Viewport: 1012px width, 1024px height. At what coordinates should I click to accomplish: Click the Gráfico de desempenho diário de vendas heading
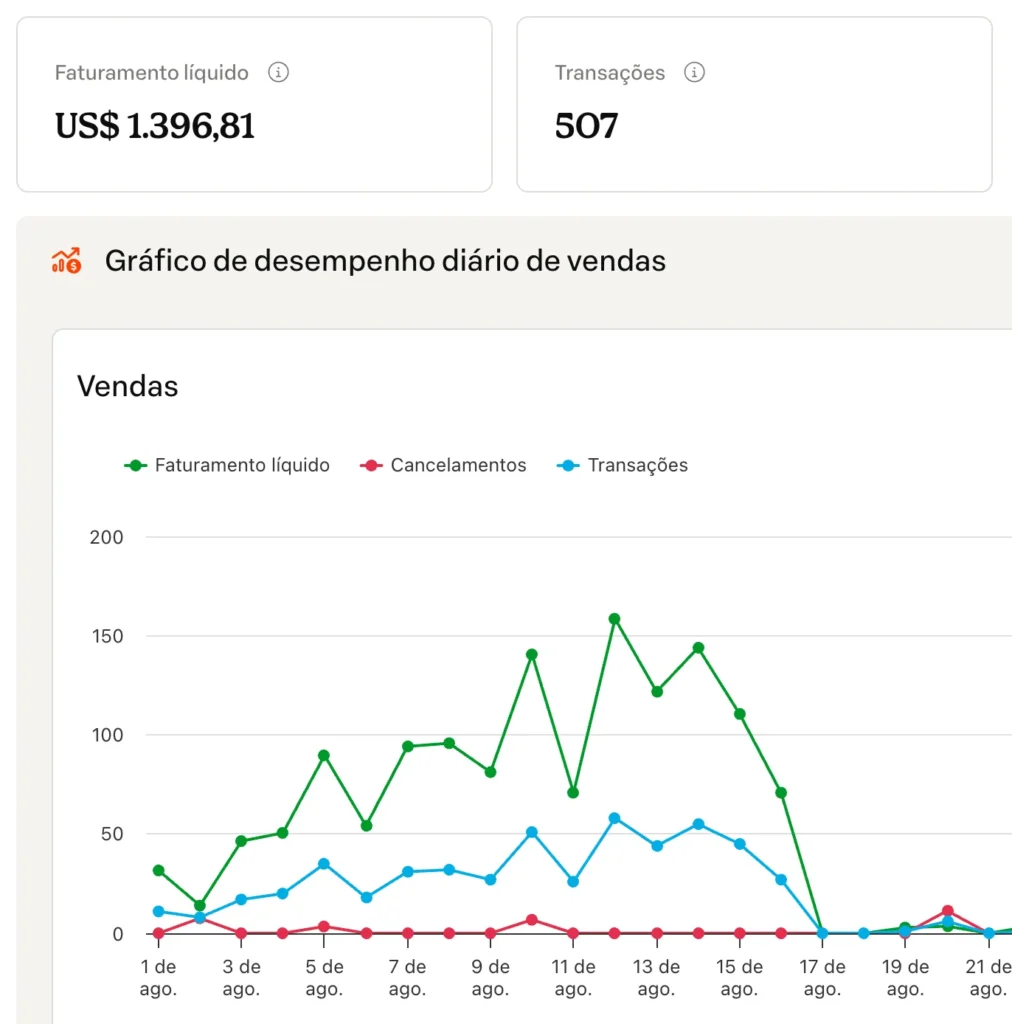coord(385,261)
